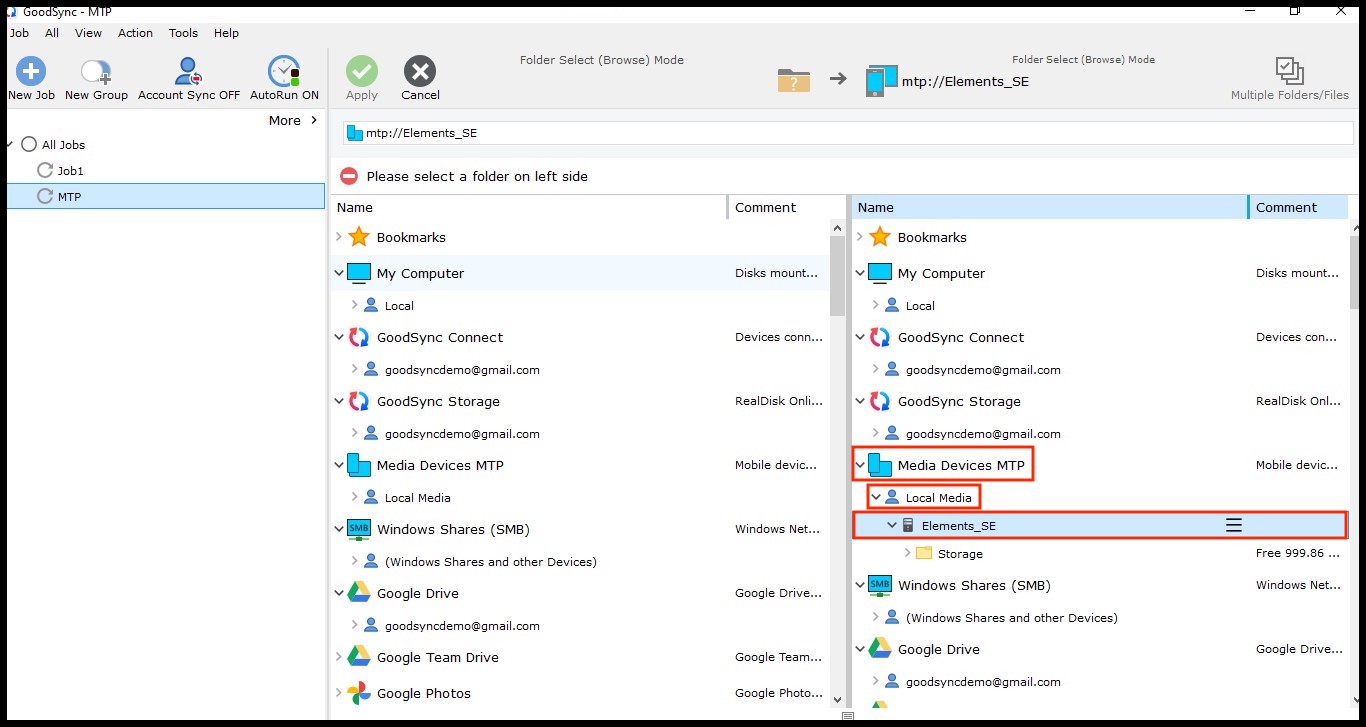
Task: Open the Action menu
Action: 135,33
